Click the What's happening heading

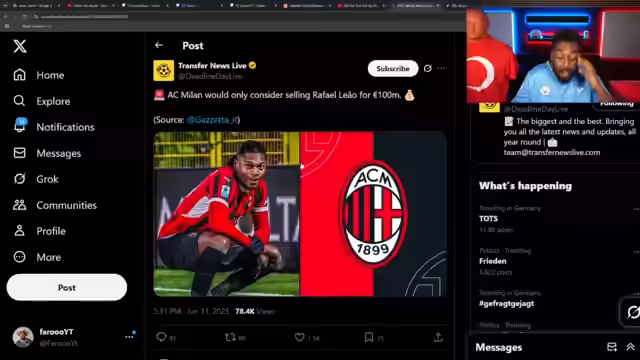coord(525,186)
